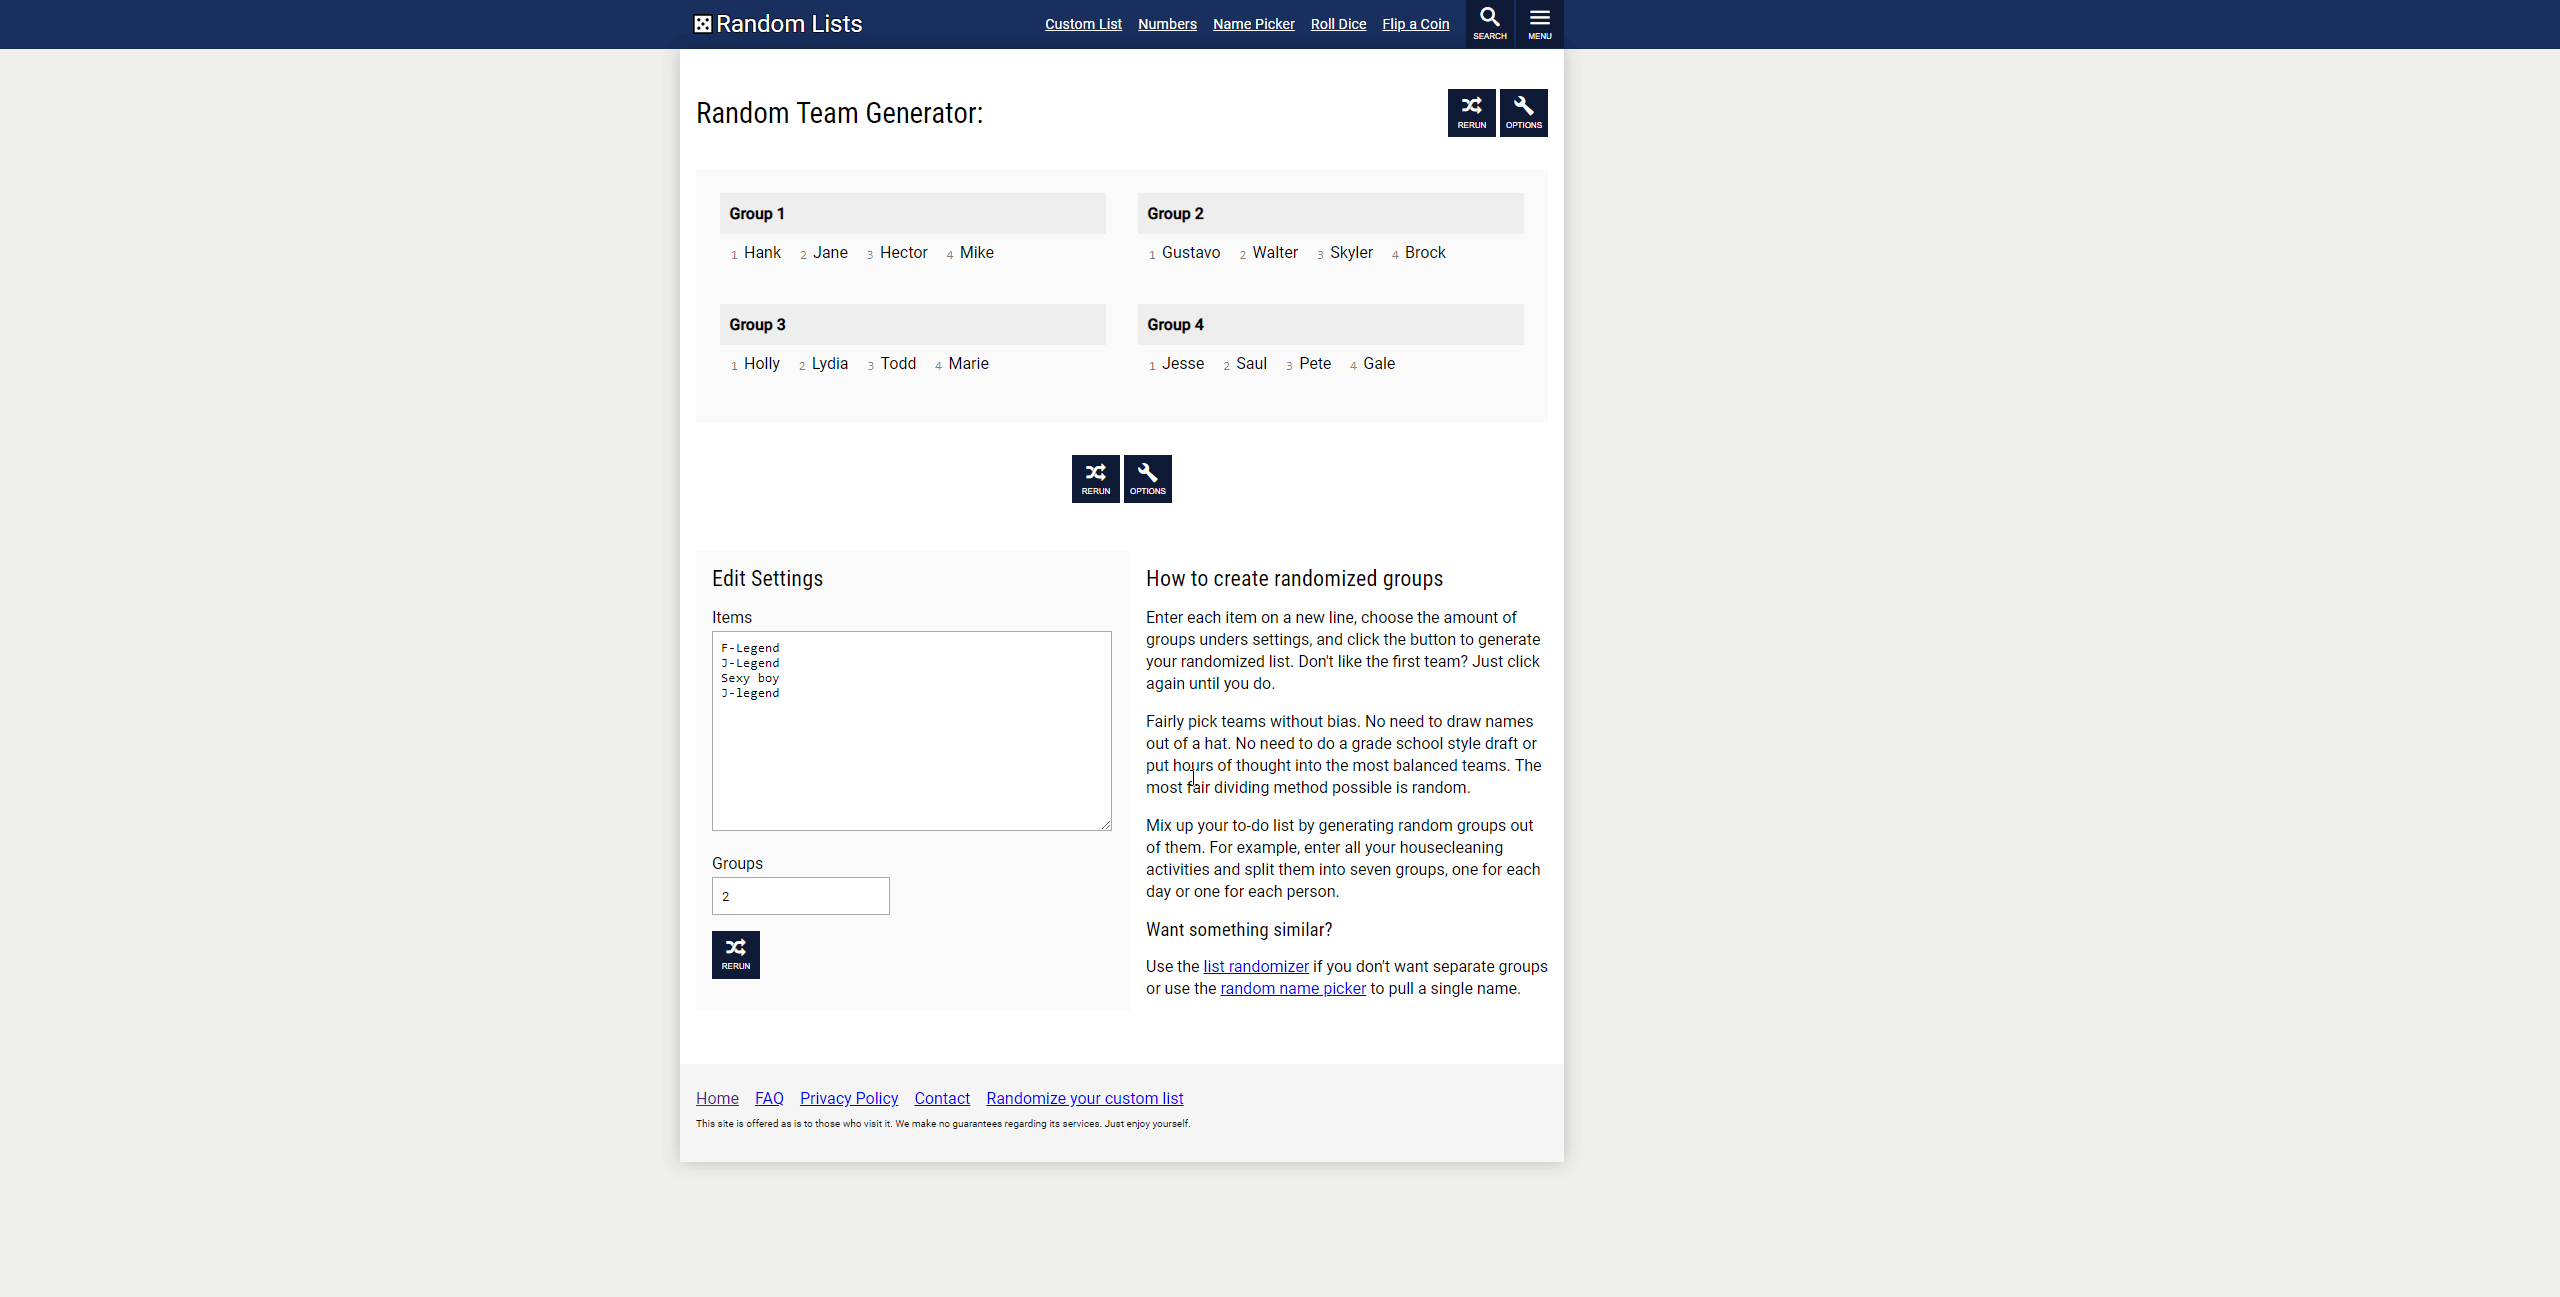The image size is (2560, 1297).
Task: Click the Rerun shuffle icon beside title
Action: pos(1471,112)
